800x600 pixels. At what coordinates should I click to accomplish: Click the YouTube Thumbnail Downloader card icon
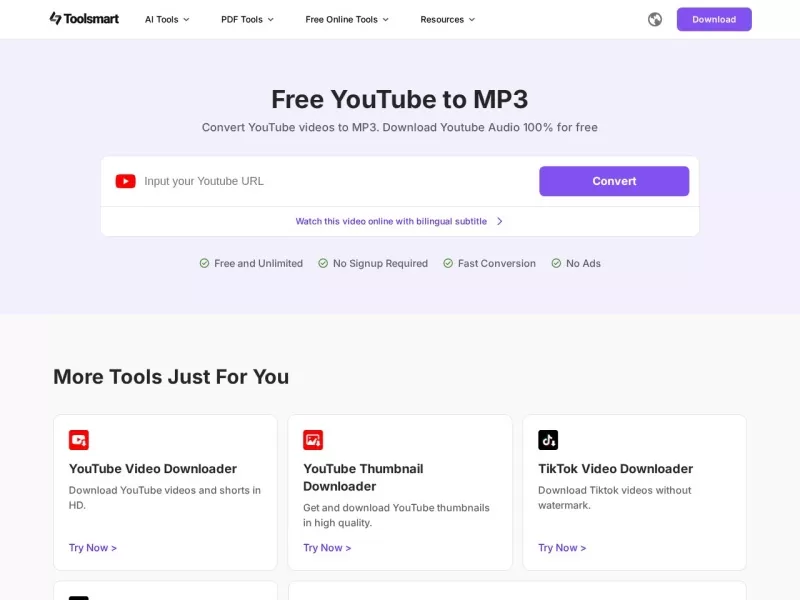click(313, 439)
